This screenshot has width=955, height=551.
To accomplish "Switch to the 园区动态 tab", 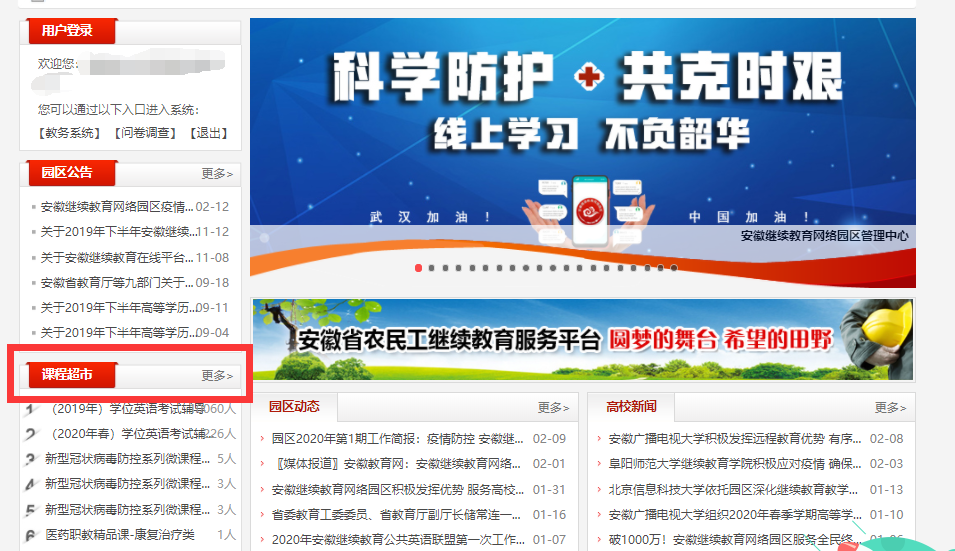I will (294, 407).
